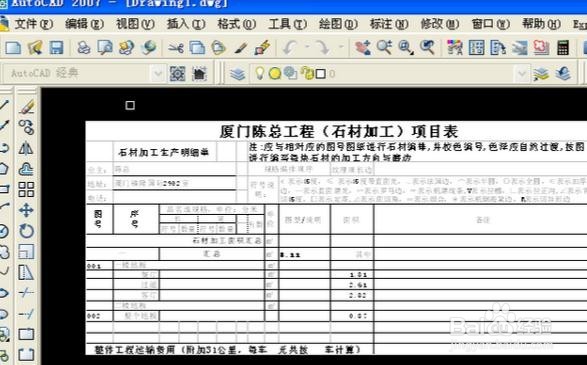Expand the layer list dropdown arrow
This screenshot has height=365, width=587.
[x=521, y=73]
